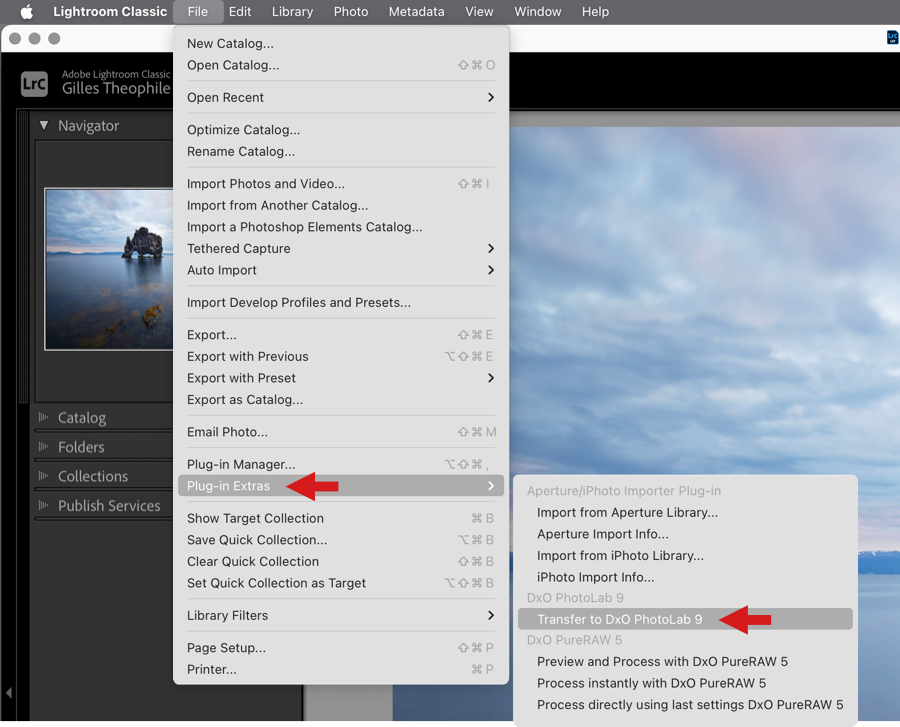The height and width of the screenshot is (727, 900).
Task: Open the Edit menu
Action: click(240, 11)
